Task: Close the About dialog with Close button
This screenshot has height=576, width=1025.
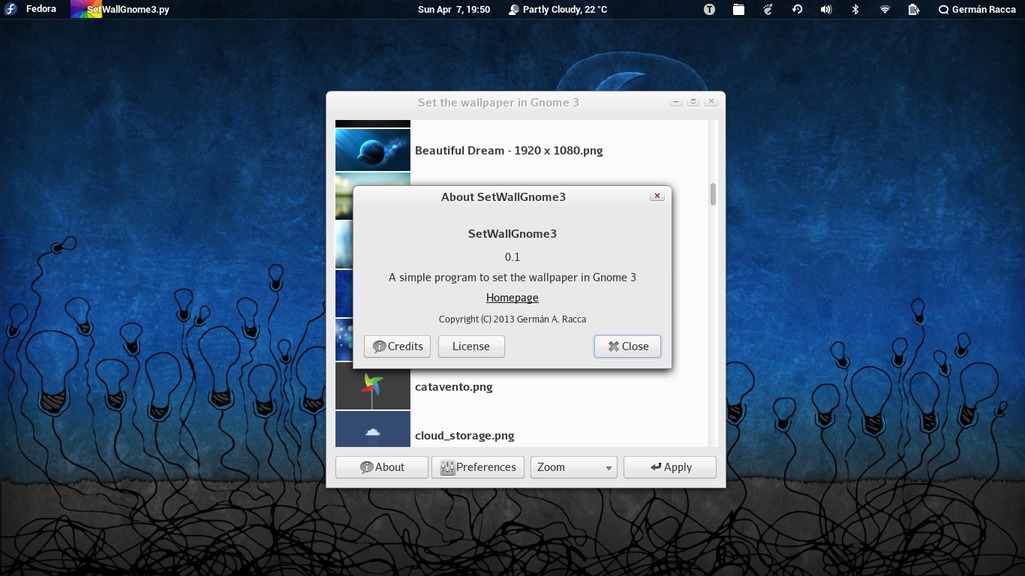Action: 628,347
